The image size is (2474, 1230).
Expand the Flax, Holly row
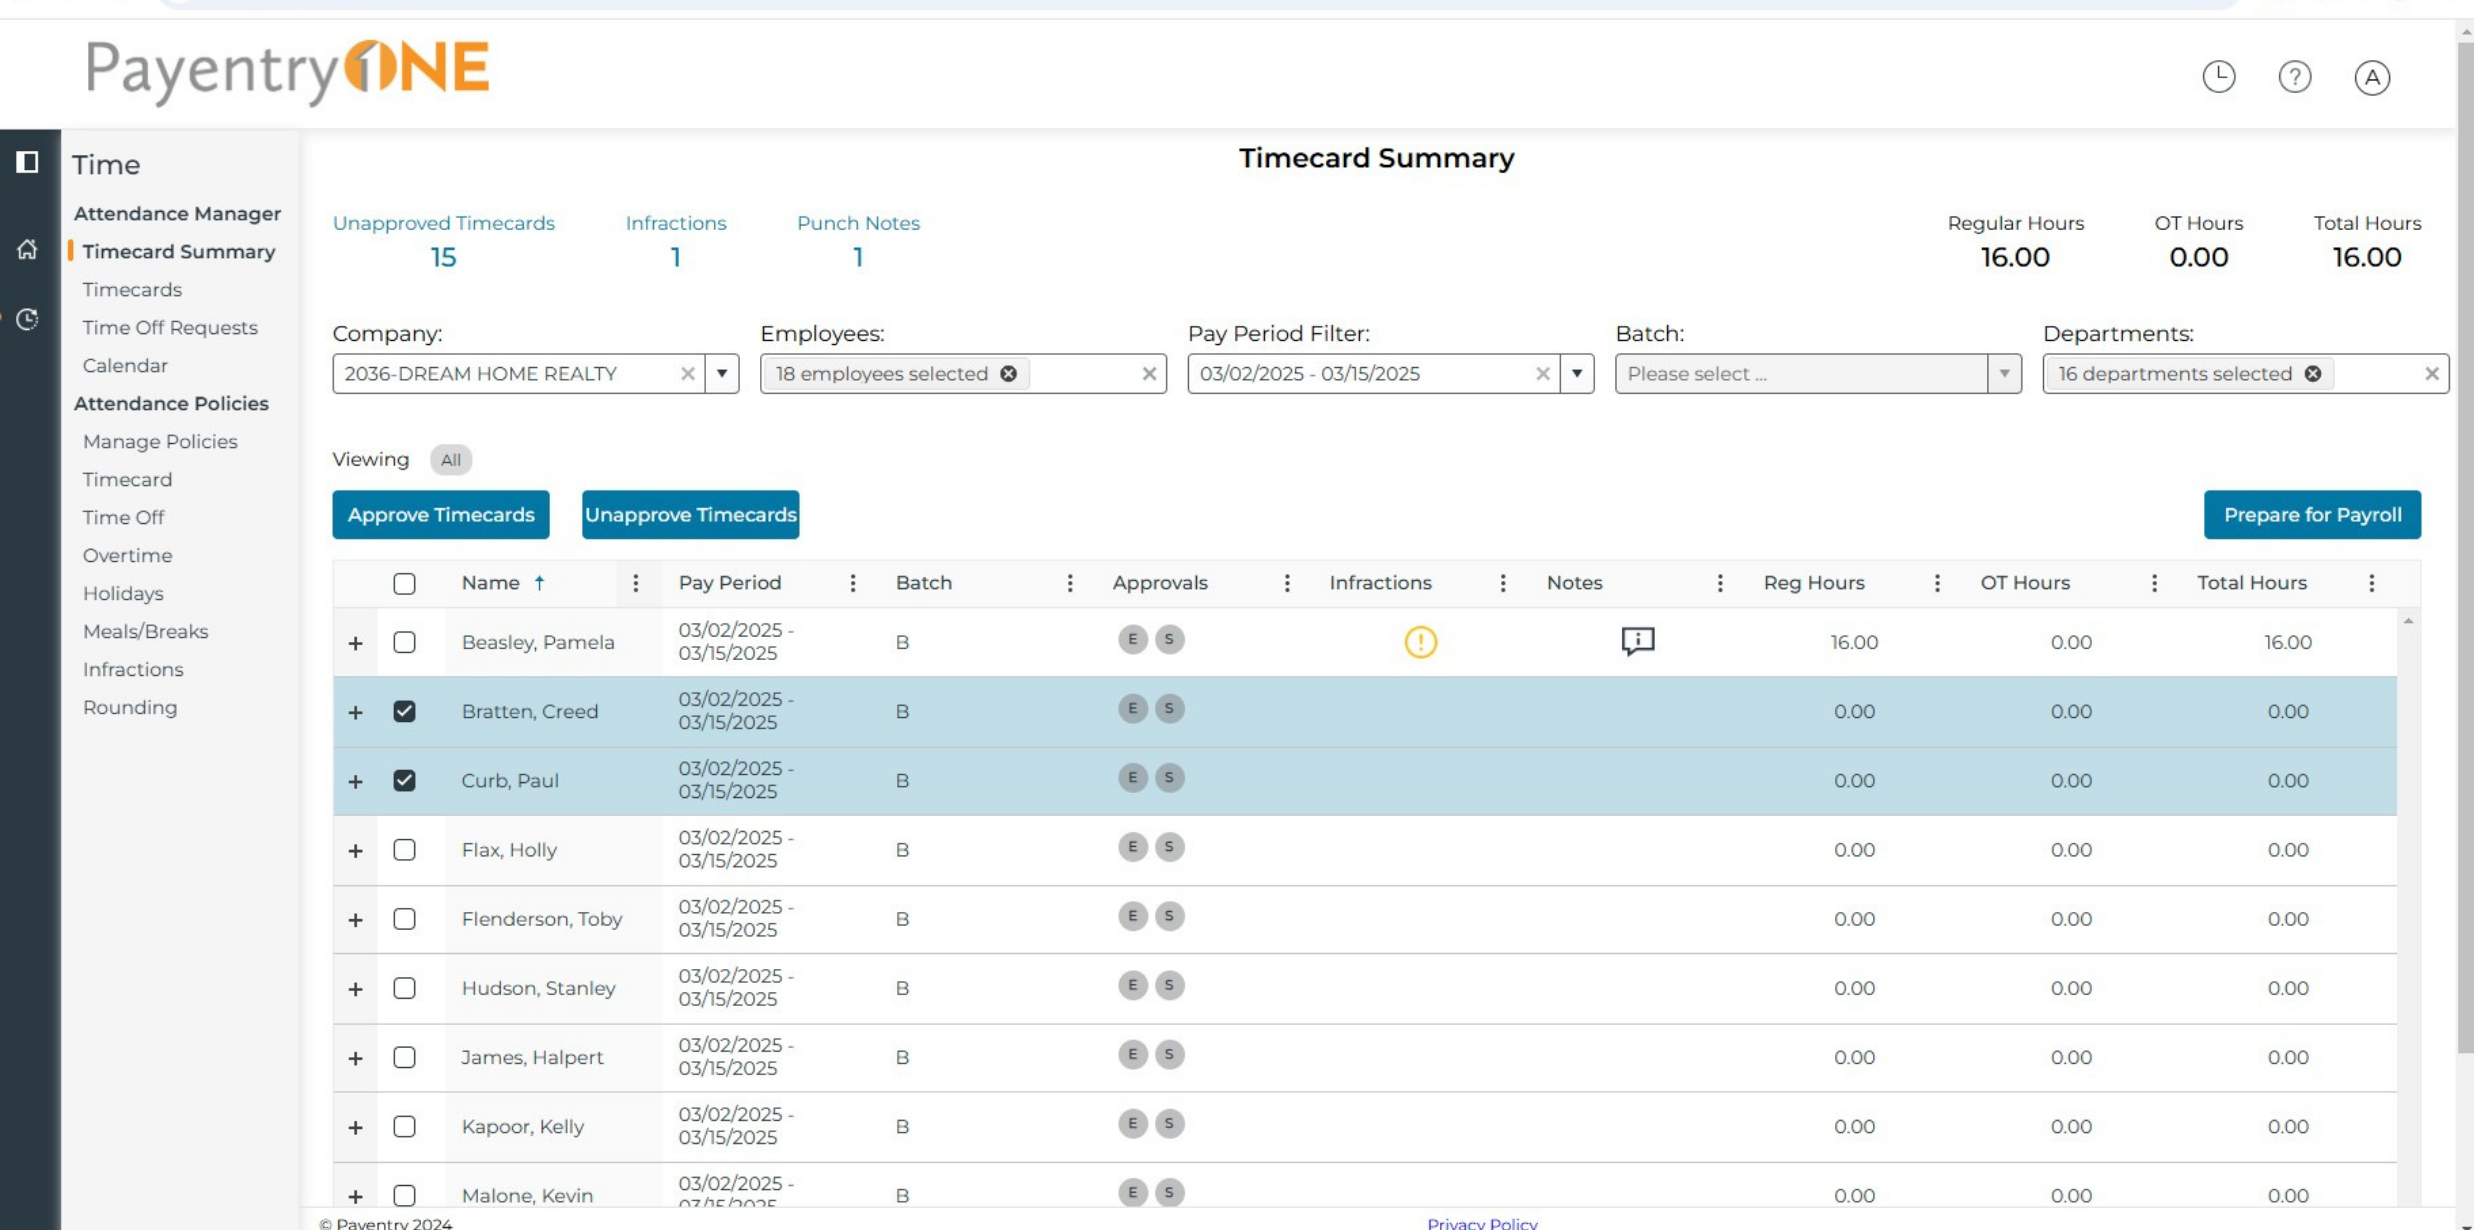point(355,851)
